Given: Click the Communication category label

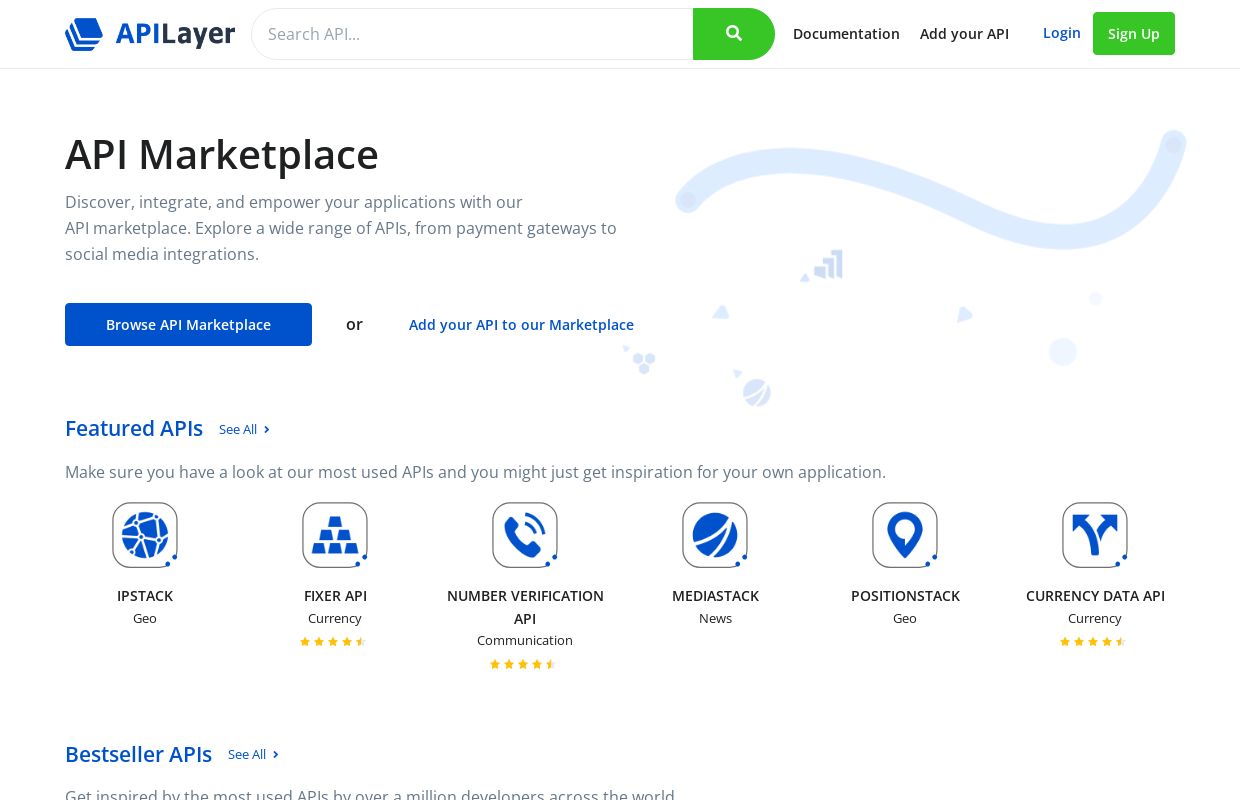Looking at the screenshot, I should click(525, 640).
